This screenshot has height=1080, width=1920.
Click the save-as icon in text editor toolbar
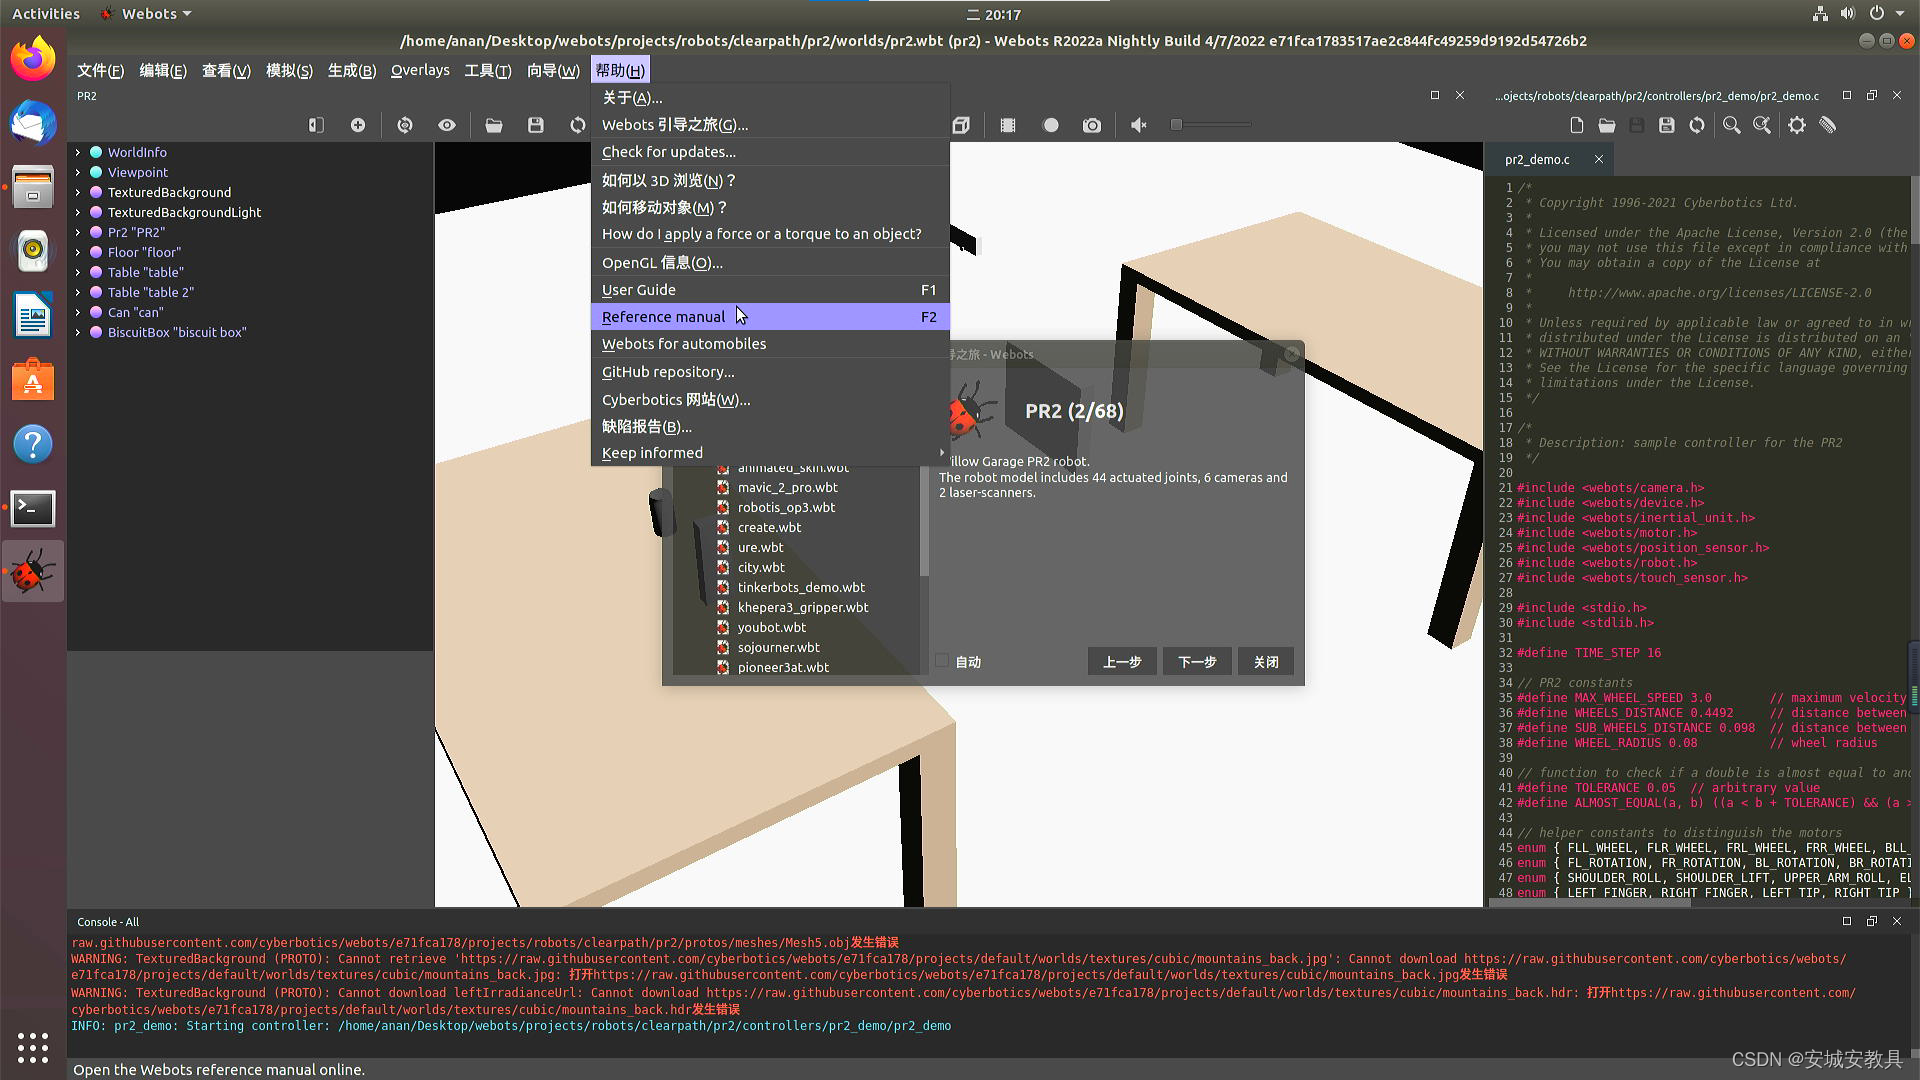[x=1667, y=125]
